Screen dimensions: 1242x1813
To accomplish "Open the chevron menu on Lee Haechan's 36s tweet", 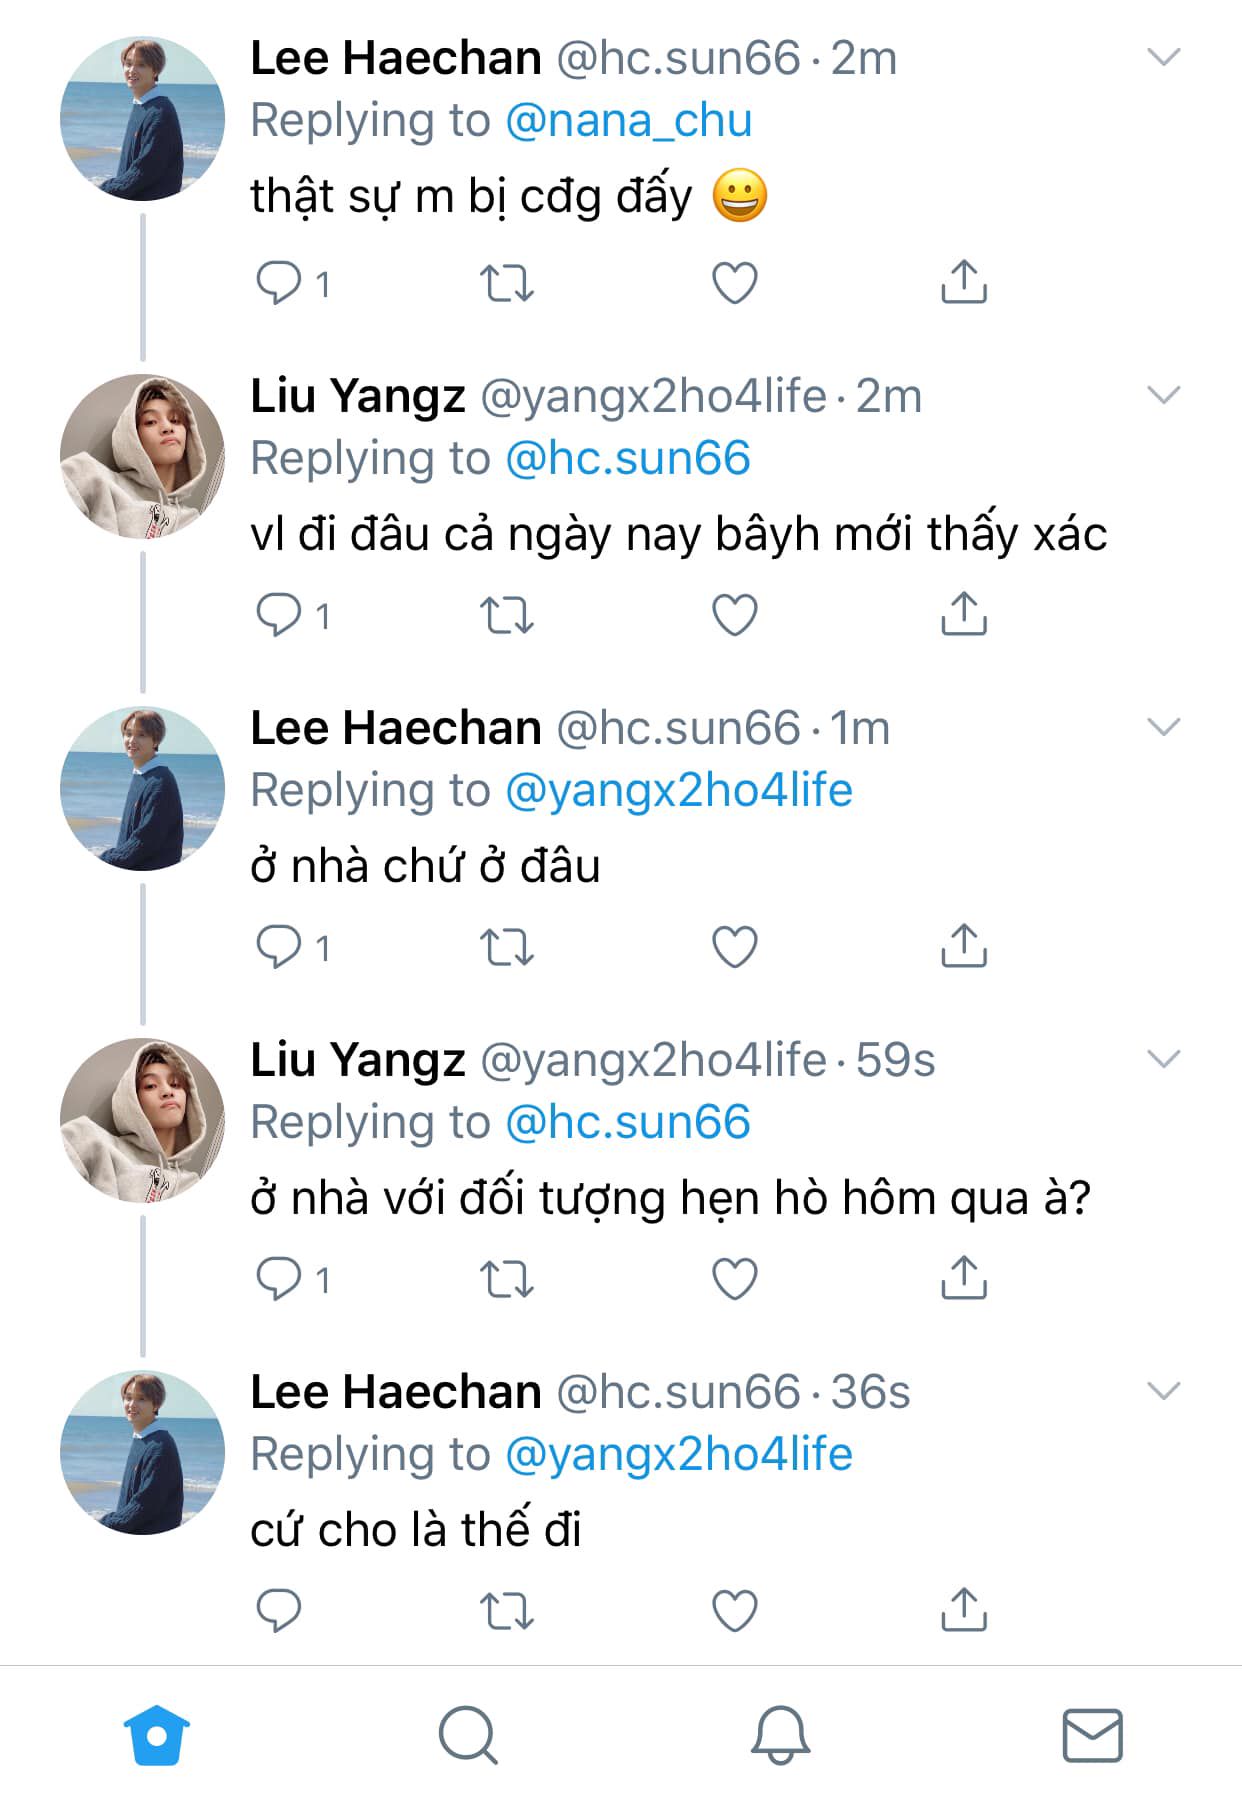I will coord(1164,1391).
